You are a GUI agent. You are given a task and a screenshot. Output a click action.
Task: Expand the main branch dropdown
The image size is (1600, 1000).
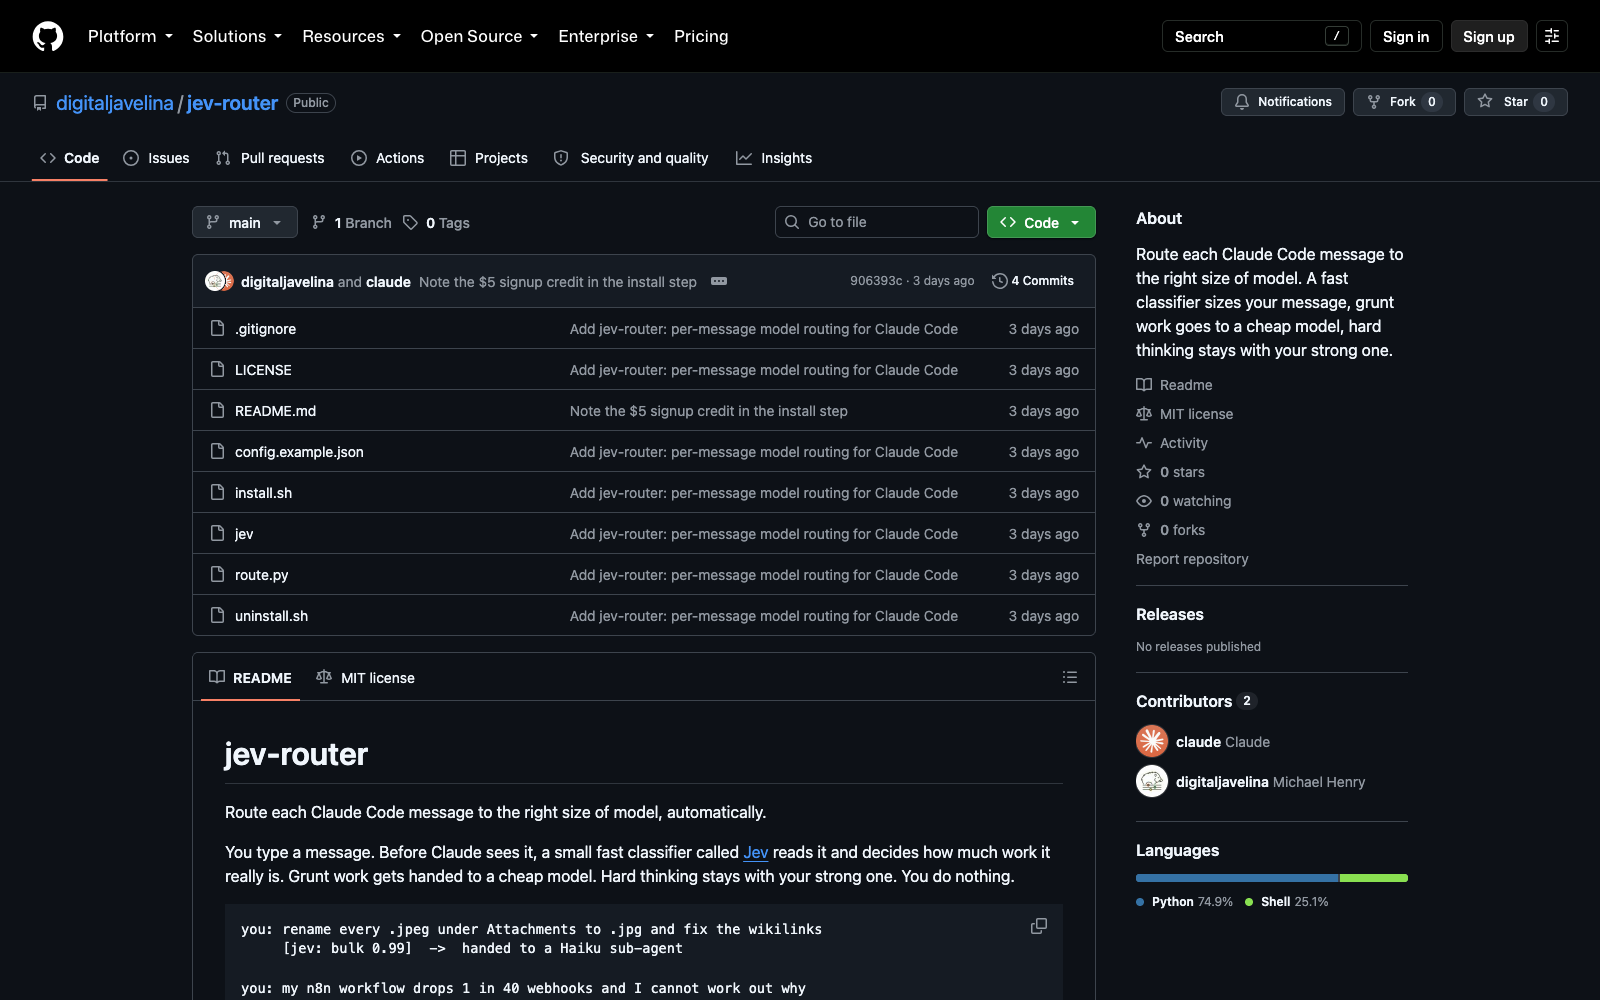(245, 222)
